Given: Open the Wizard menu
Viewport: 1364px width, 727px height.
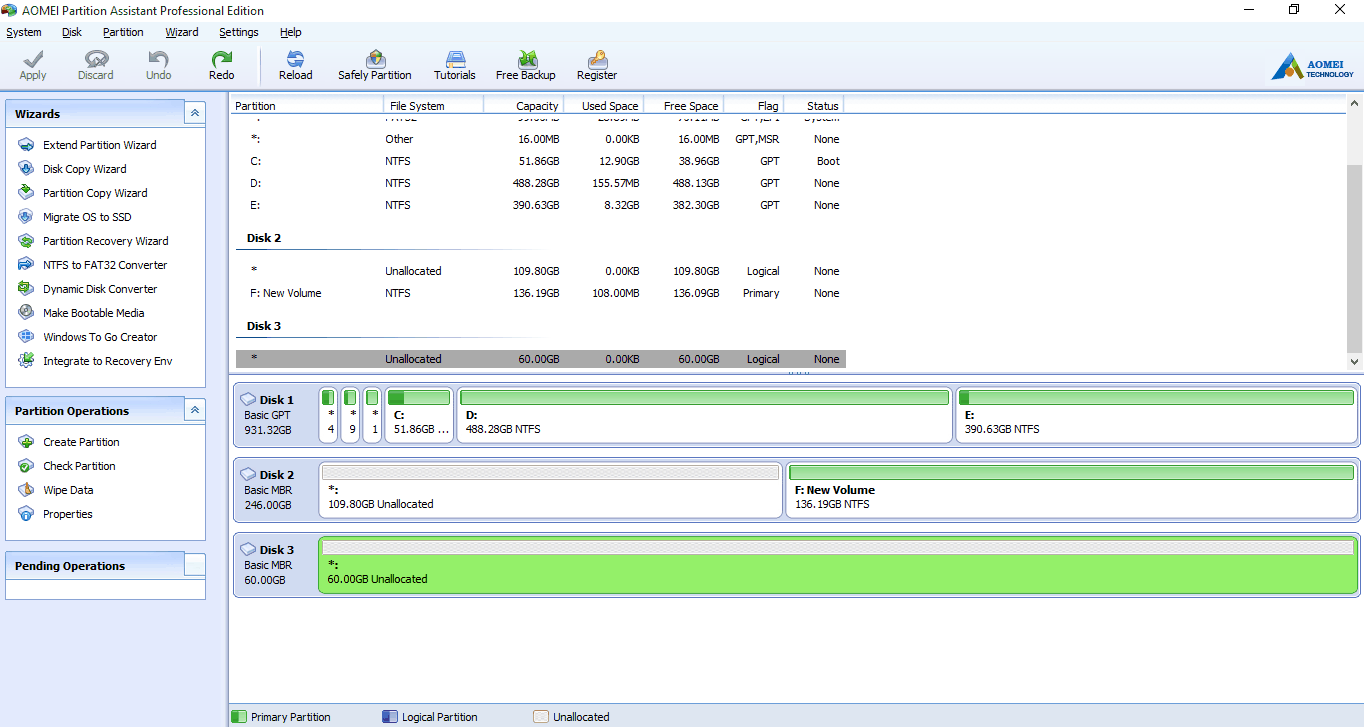Looking at the screenshot, I should (182, 32).
